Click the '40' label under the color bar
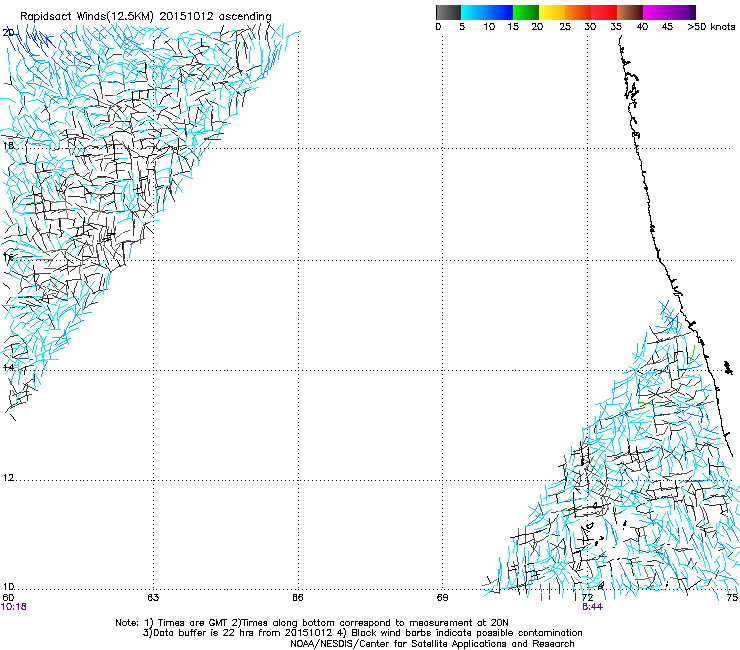The height and width of the screenshot is (650, 740). [x=642, y=26]
